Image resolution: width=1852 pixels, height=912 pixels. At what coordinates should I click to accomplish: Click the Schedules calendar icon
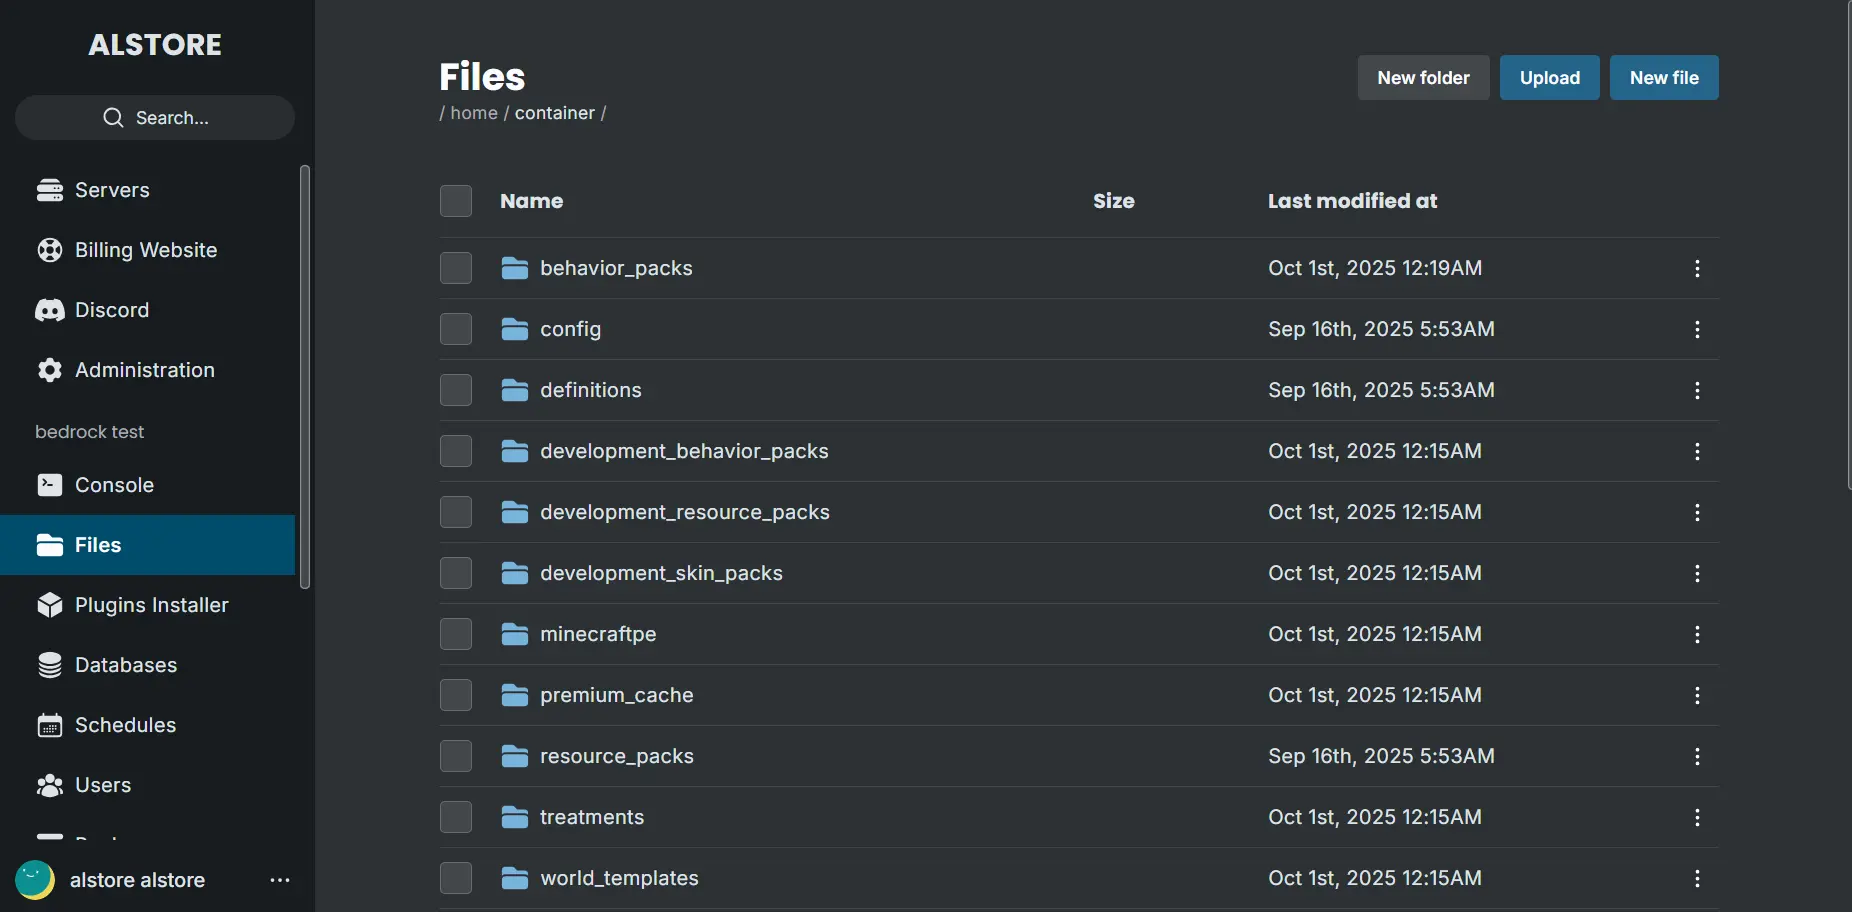(51, 725)
